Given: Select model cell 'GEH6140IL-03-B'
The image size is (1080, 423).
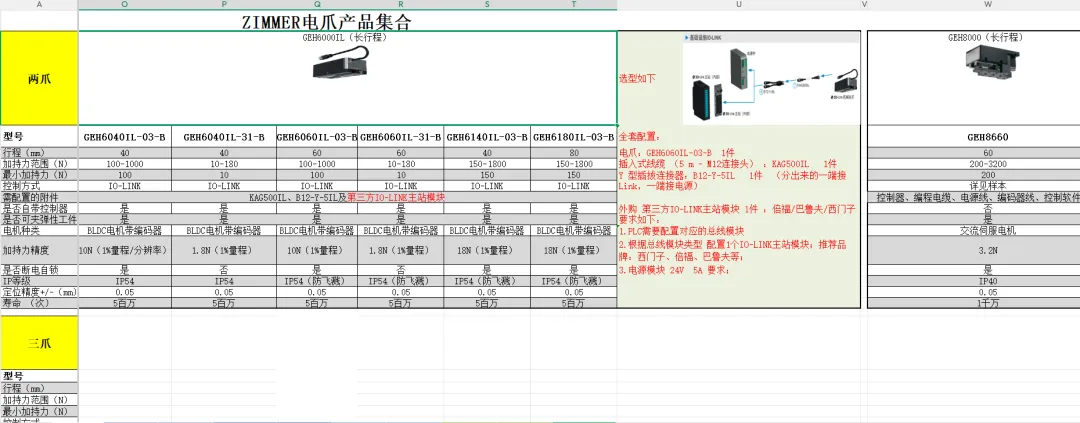Looking at the screenshot, I should point(487,137).
